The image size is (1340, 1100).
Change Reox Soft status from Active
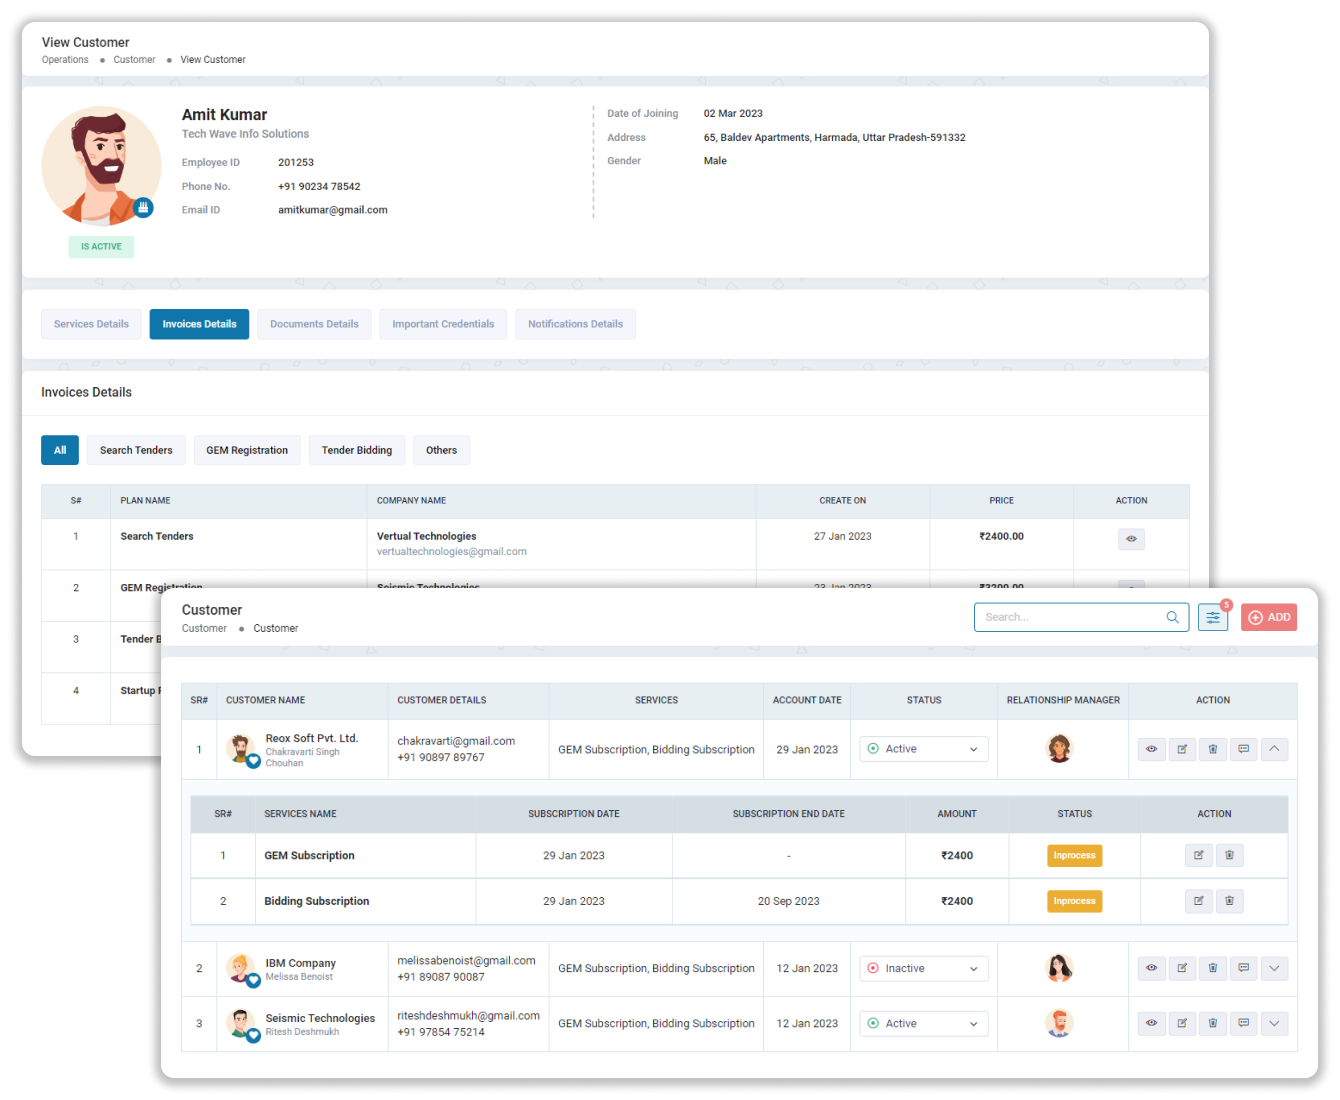click(x=923, y=748)
